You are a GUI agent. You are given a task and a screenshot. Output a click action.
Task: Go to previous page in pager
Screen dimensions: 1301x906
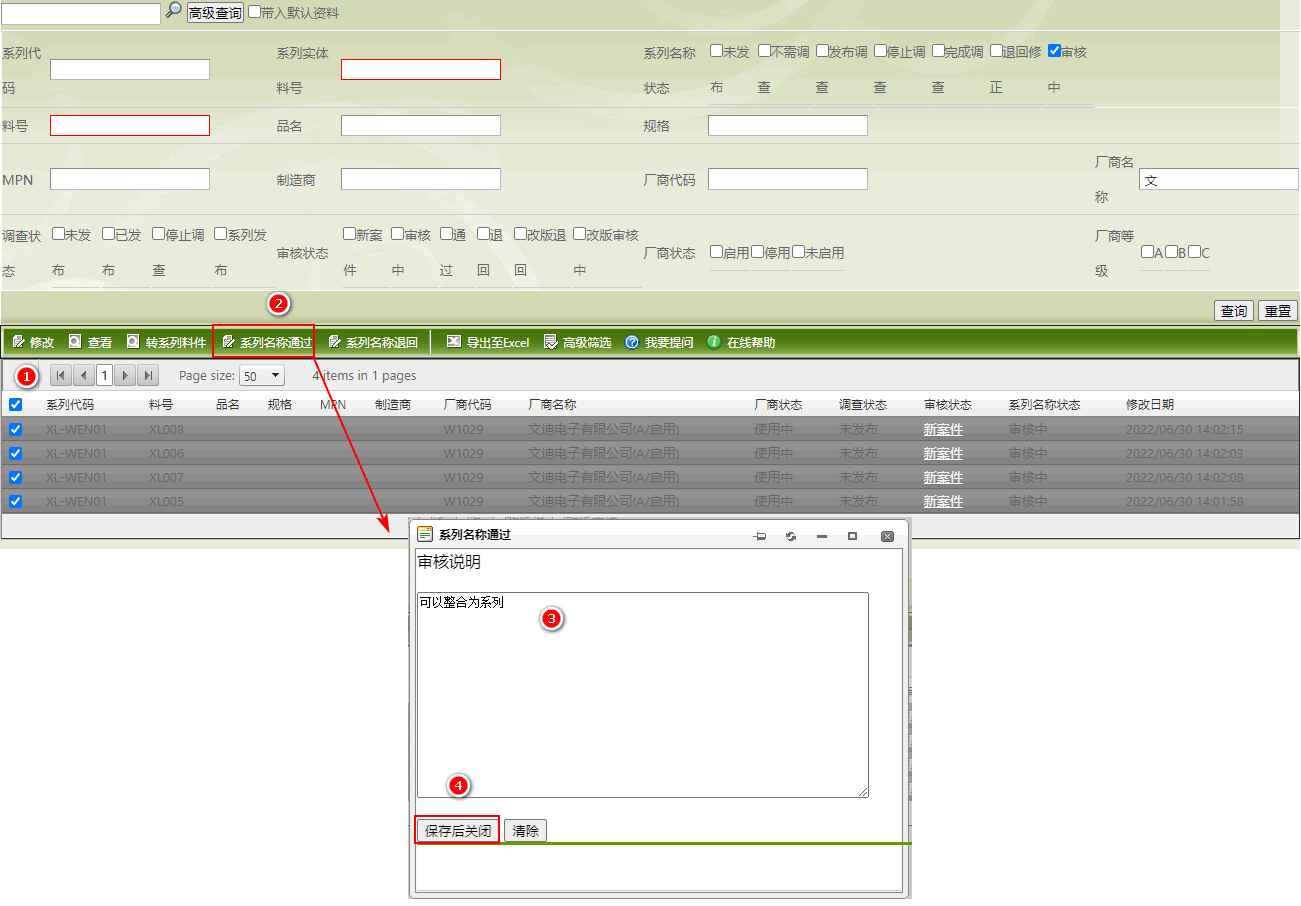coord(83,375)
